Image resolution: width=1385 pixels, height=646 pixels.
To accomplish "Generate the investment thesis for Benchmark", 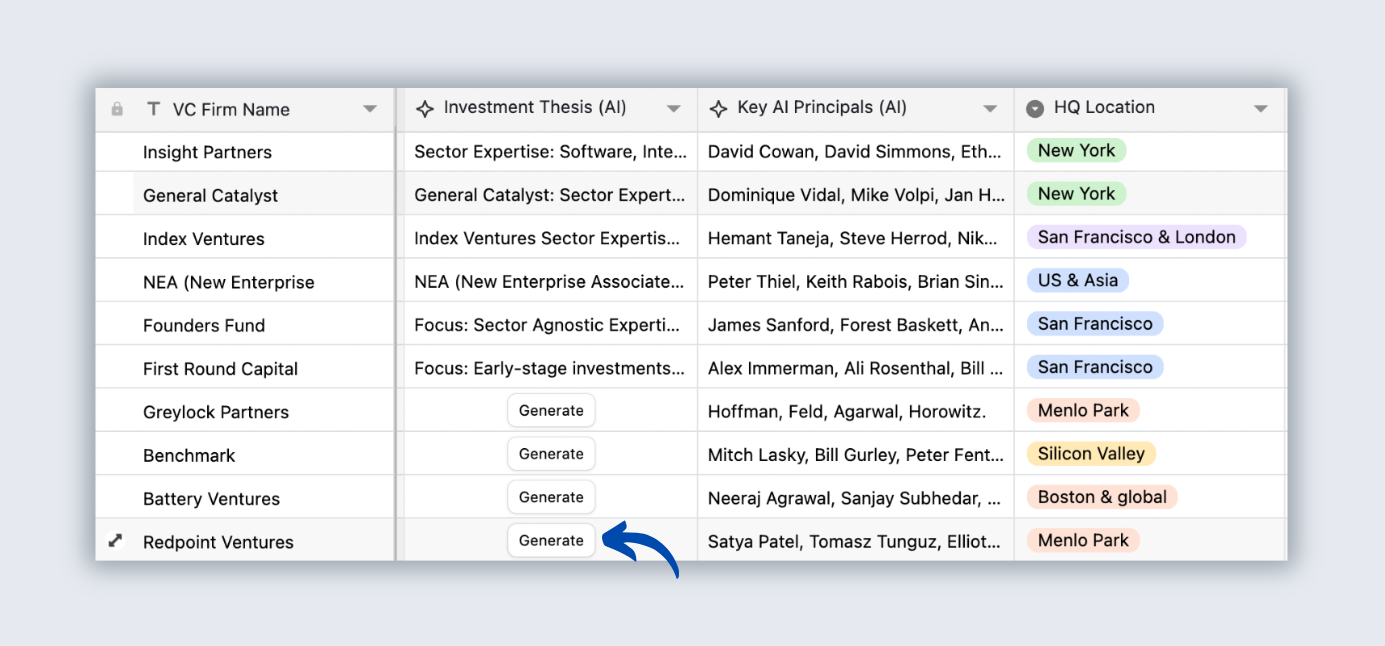I will click(551, 454).
